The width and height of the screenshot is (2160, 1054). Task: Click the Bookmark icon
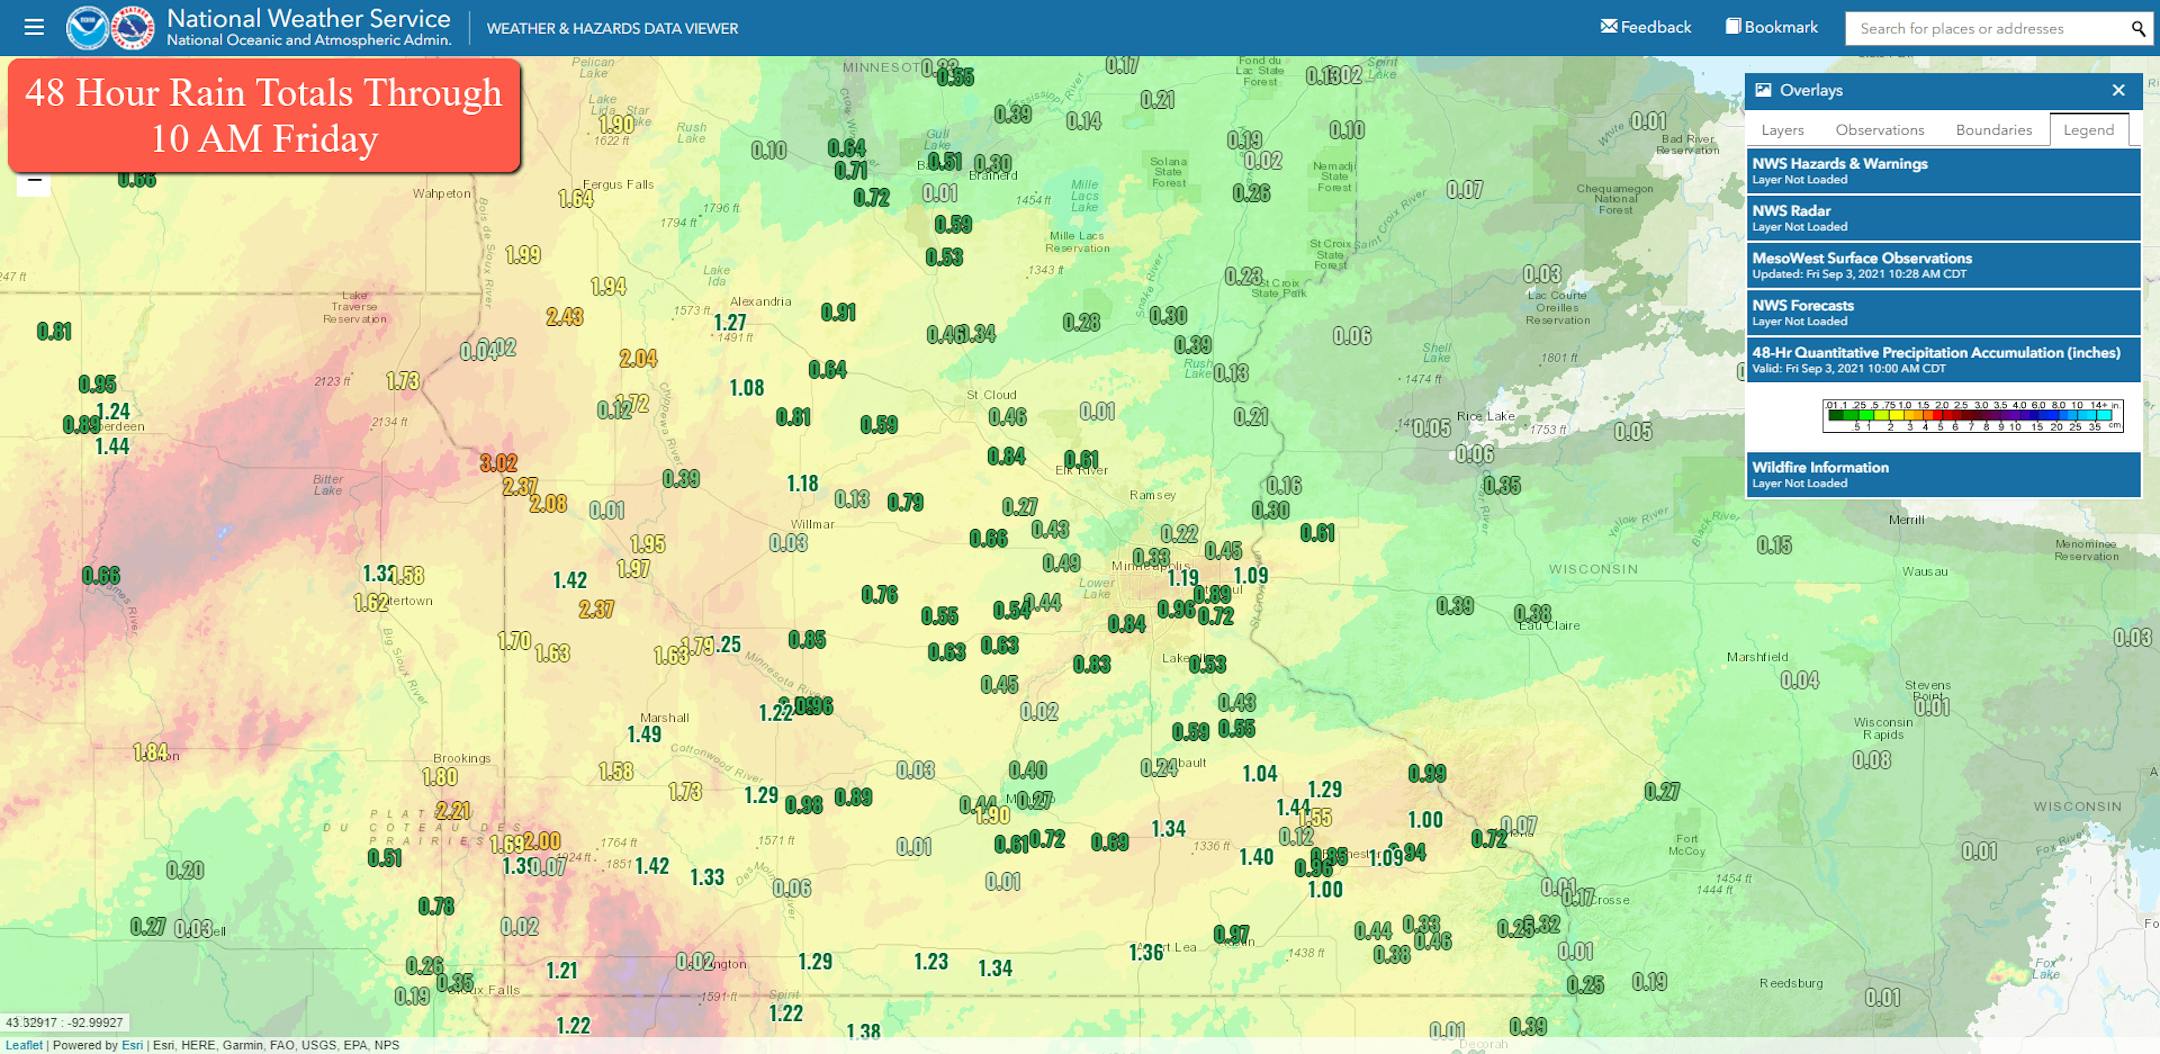click(1733, 27)
